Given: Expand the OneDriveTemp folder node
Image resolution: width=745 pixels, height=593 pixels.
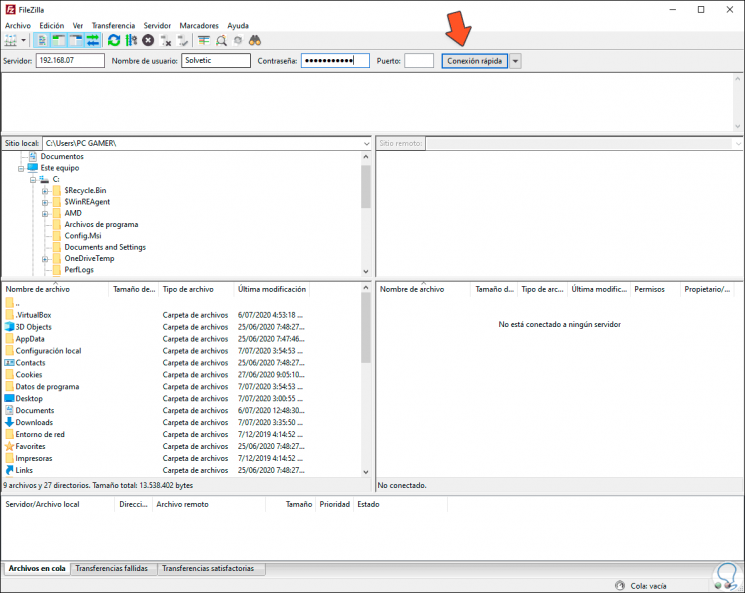Looking at the screenshot, I should click(45, 259).
